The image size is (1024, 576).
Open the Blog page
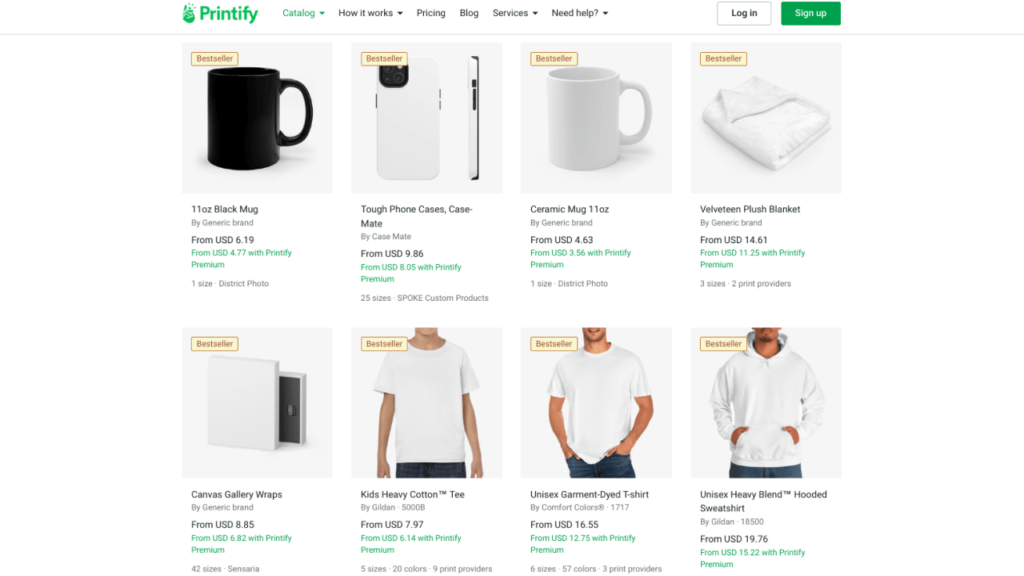(469, 13)
